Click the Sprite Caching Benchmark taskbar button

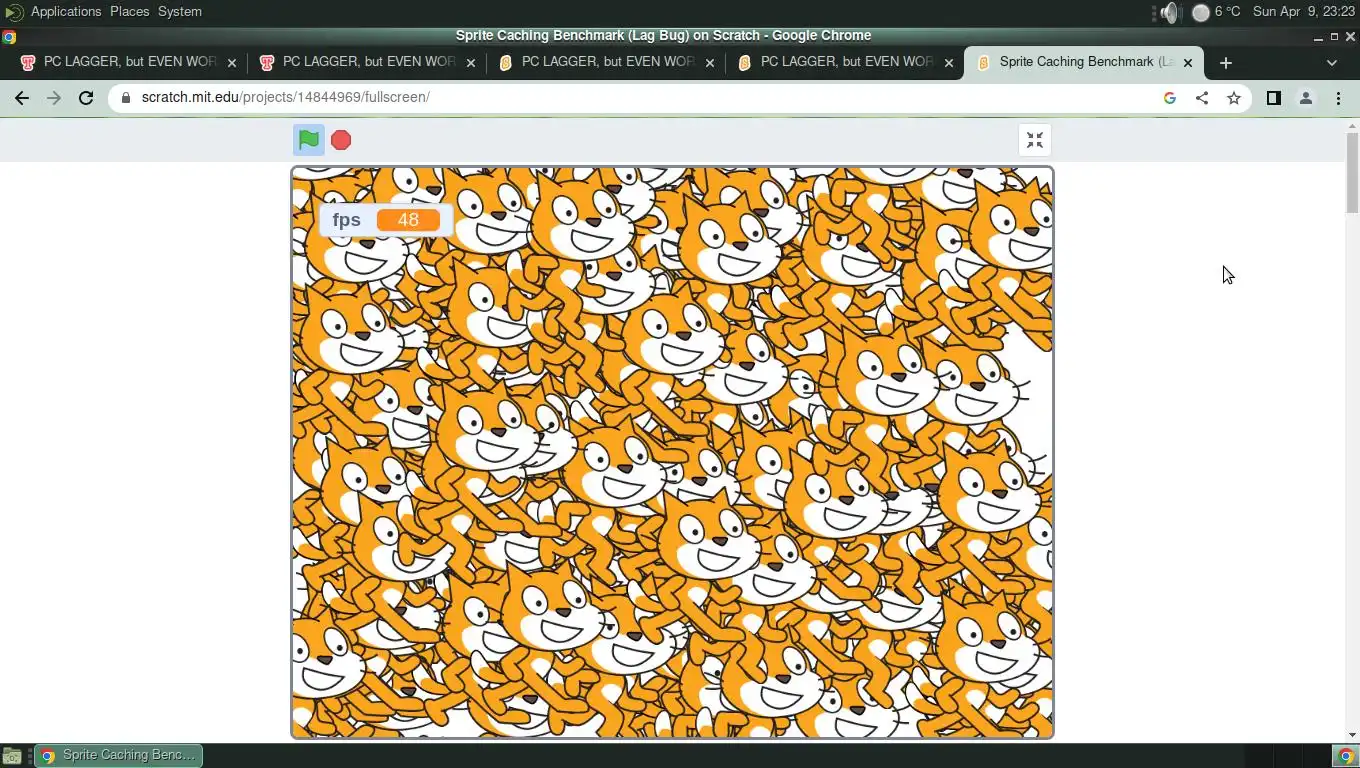119,755
